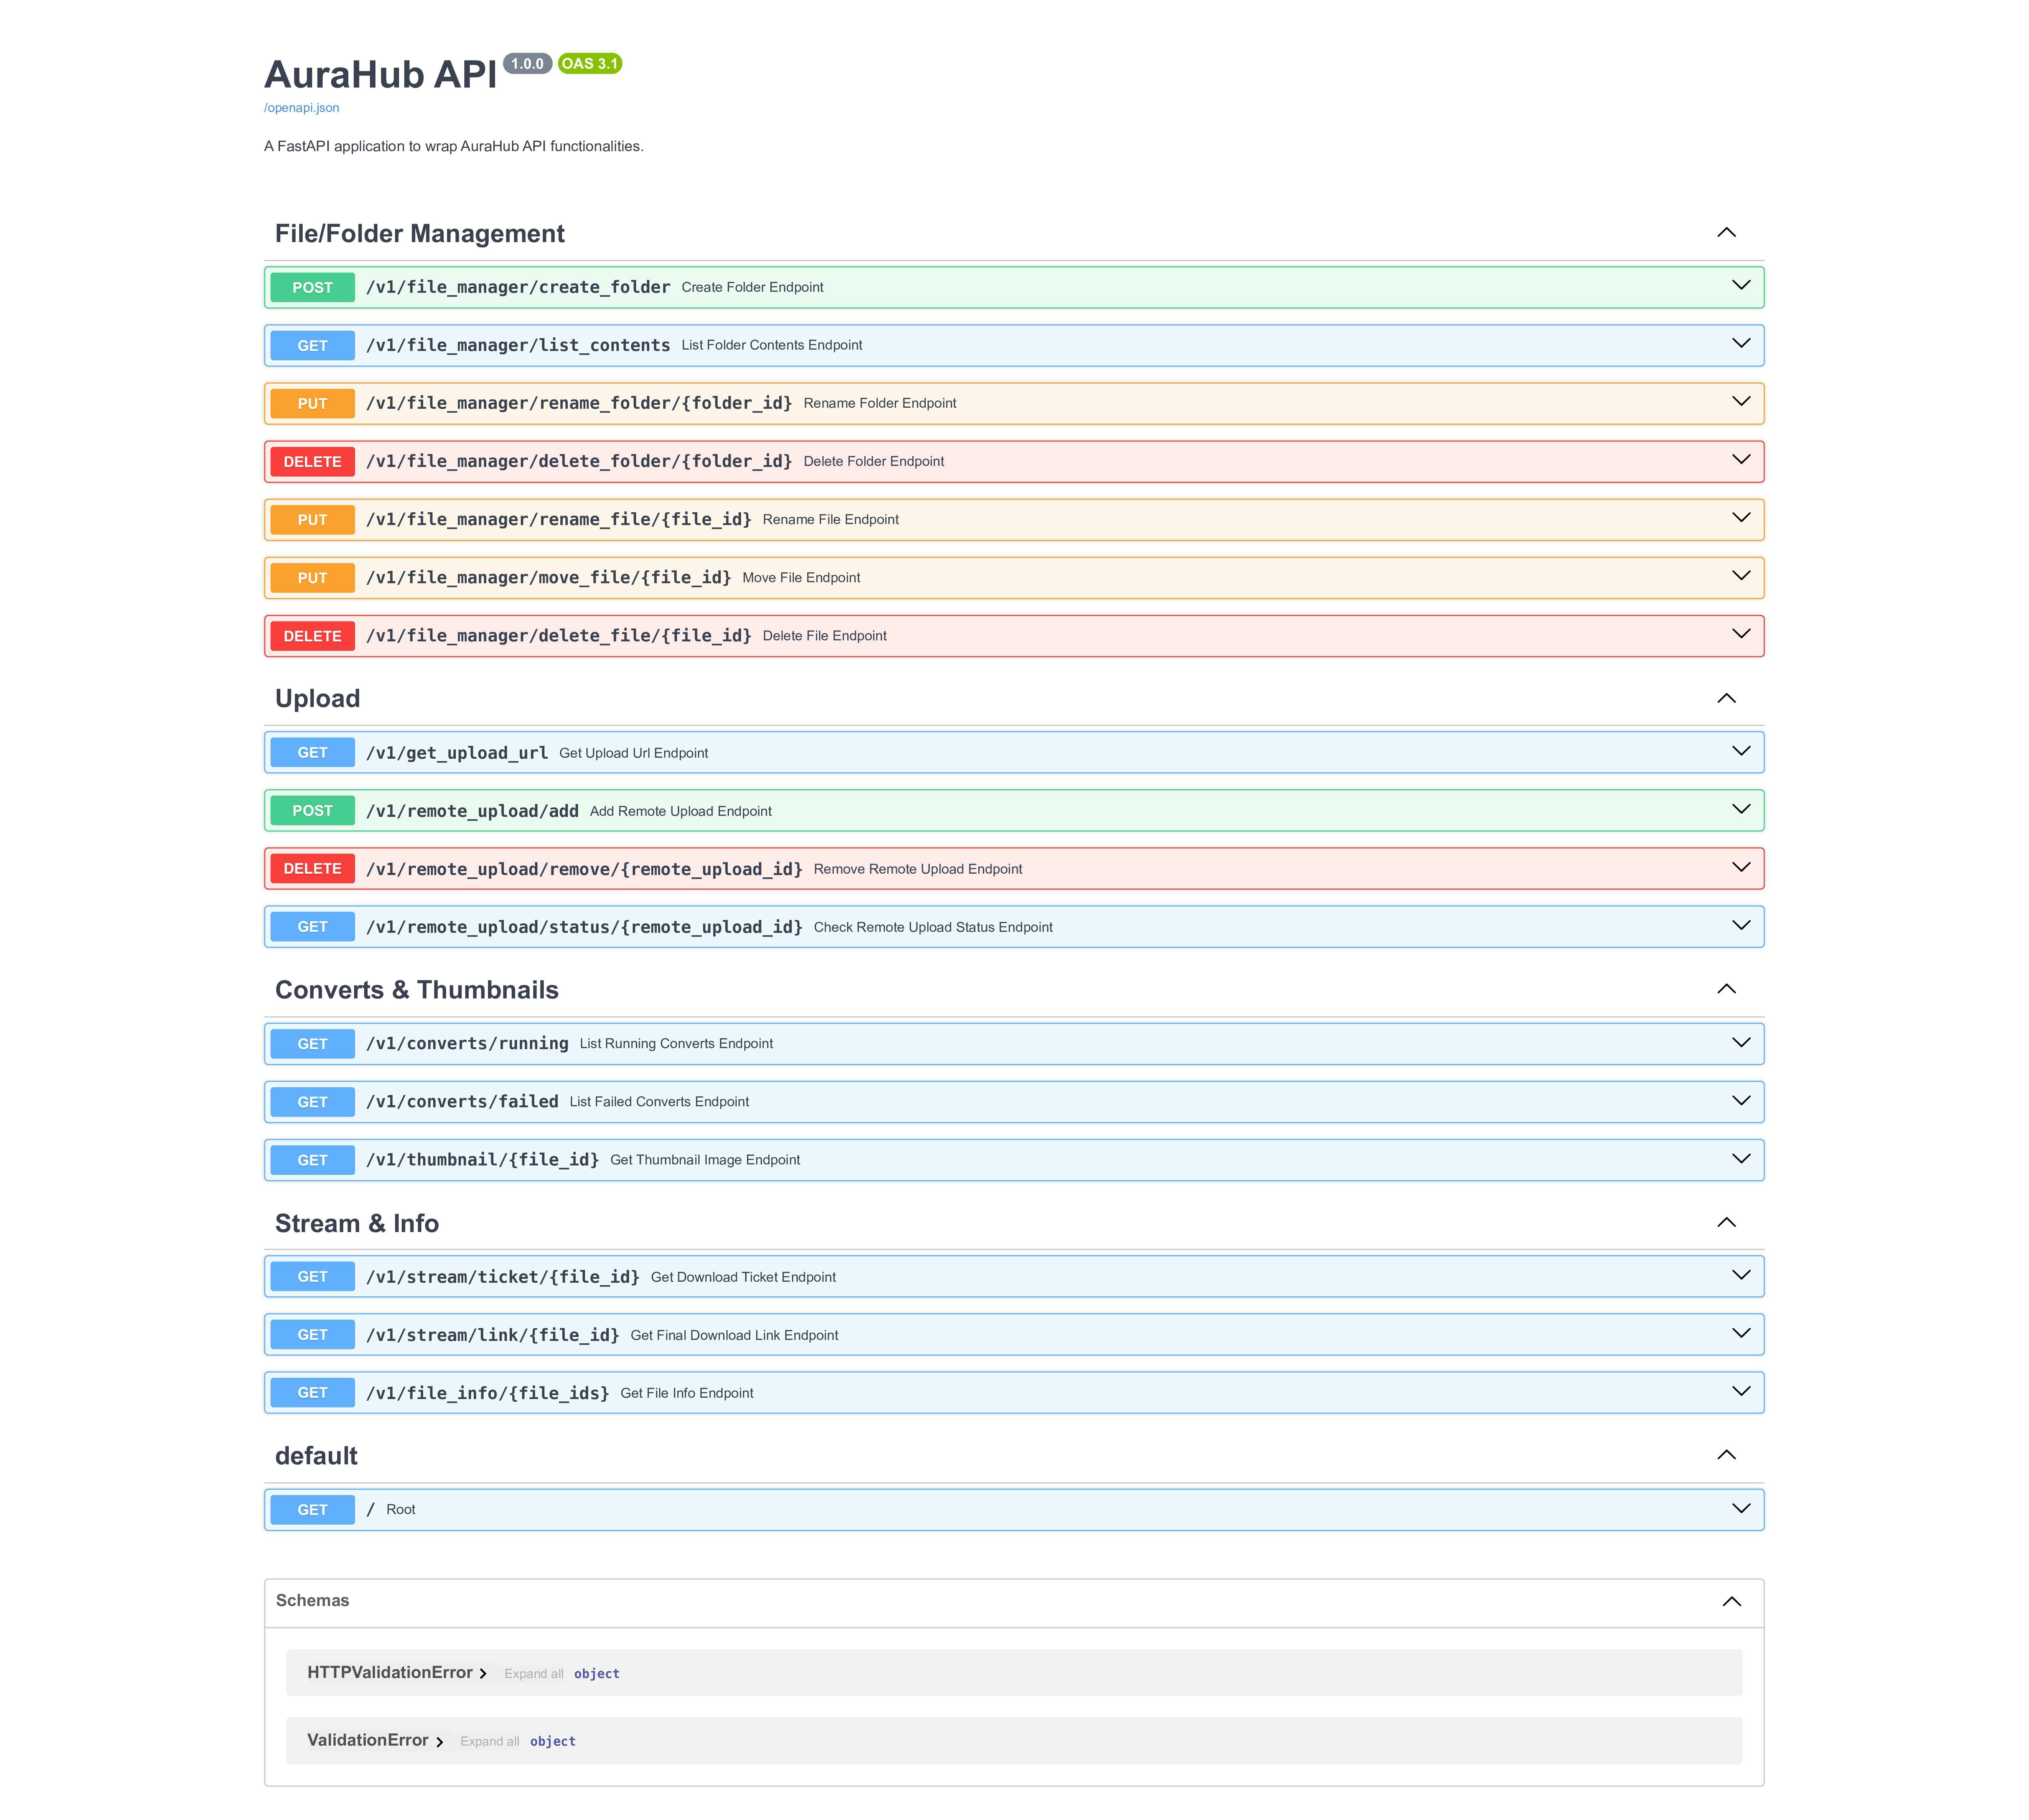This screenshot has width=2029, height=1820.
Task: Open the /v1/stream/ticket/{file_id} path
Action: point(503,1277)
